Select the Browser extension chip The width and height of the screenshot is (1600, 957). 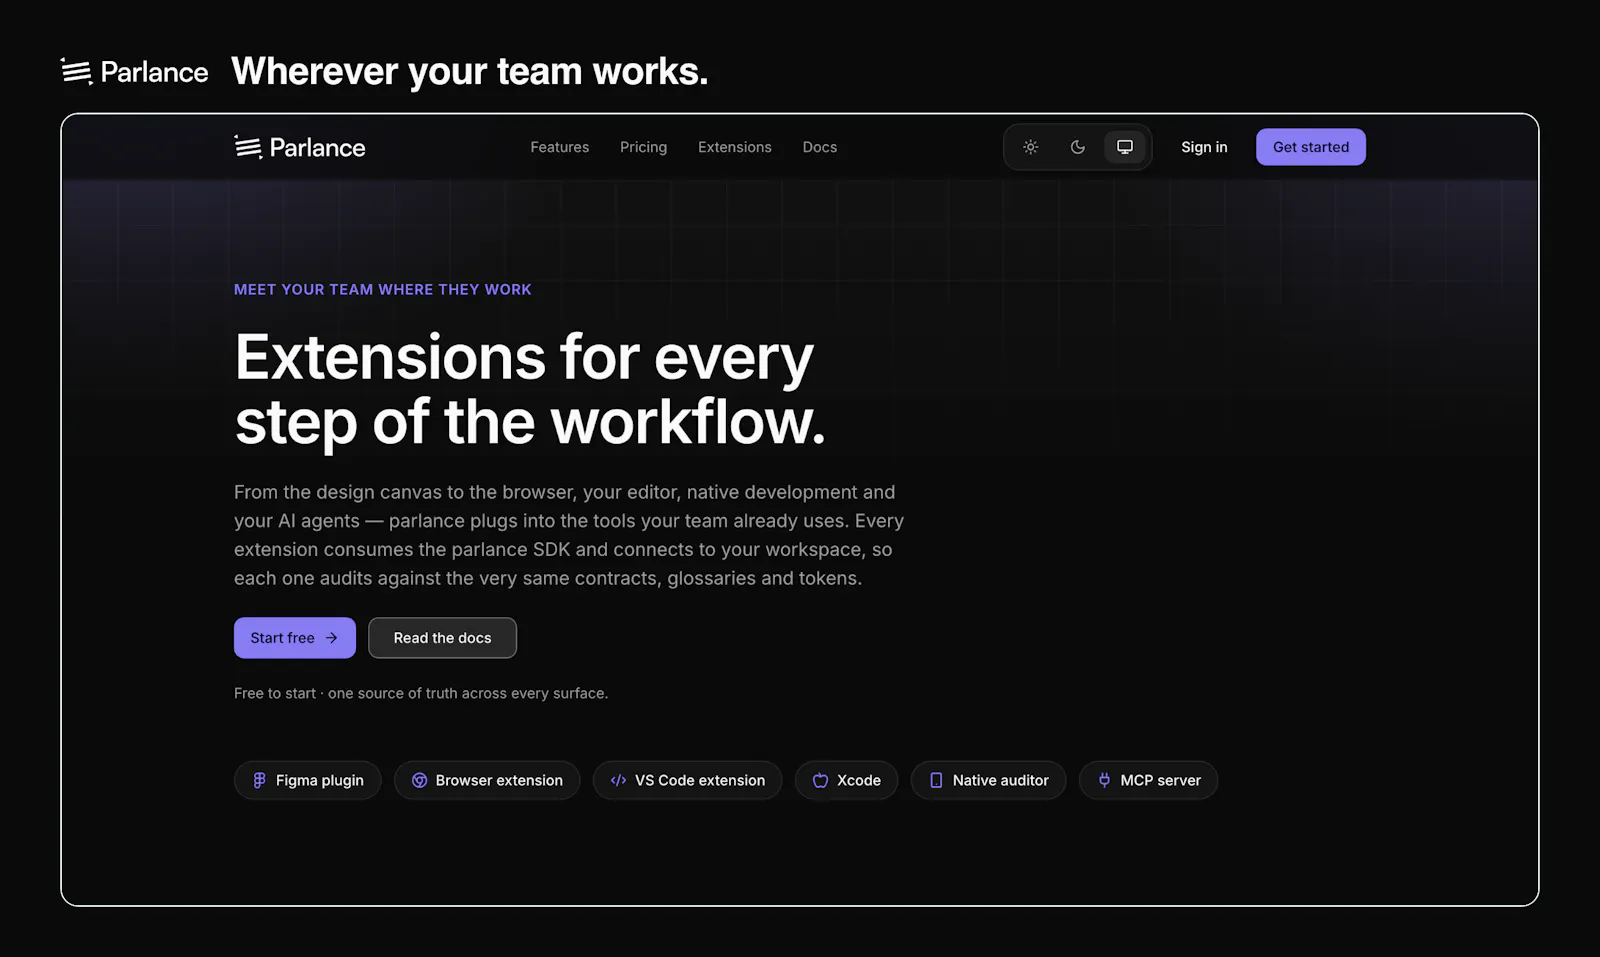tap(487, 780)
